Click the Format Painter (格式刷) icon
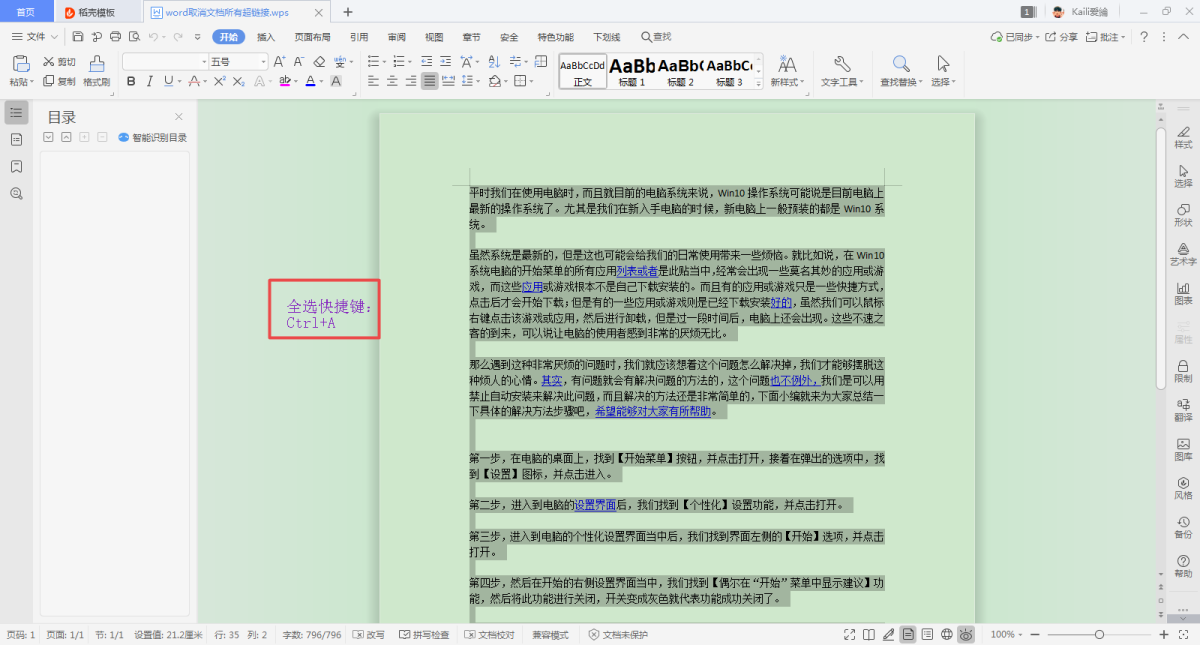The image size is (1200, 645). tap(96, 65)
